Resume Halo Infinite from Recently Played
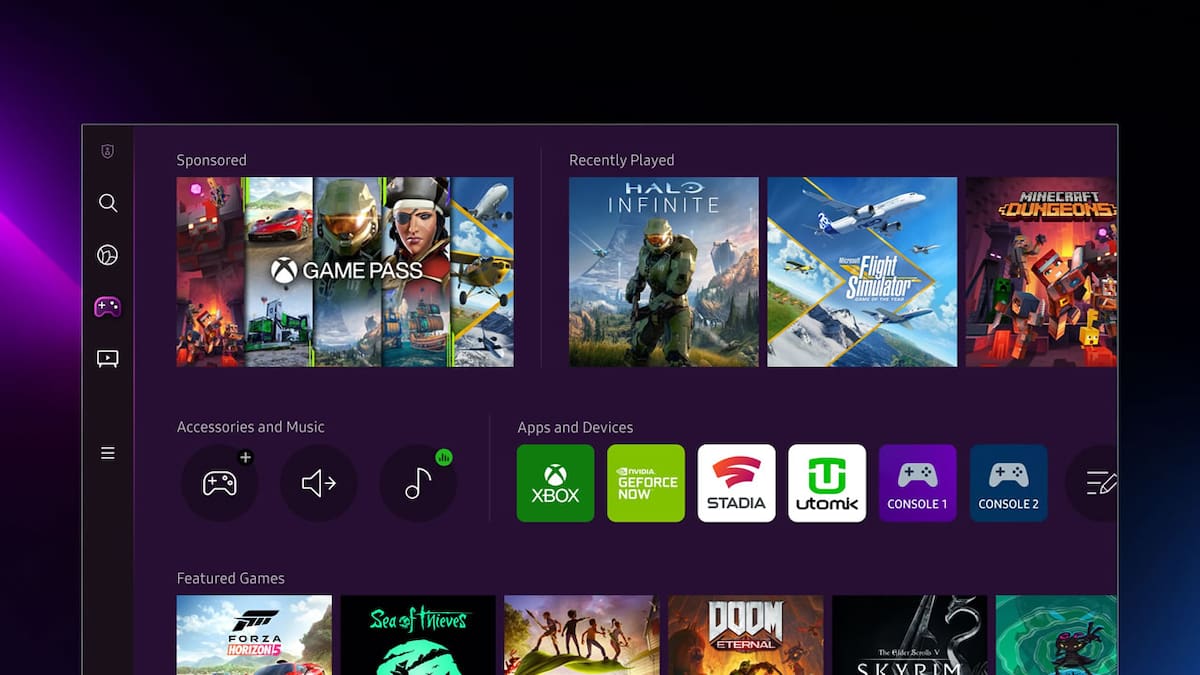This screenshot has width=1200, height=675. coord(664,272)
